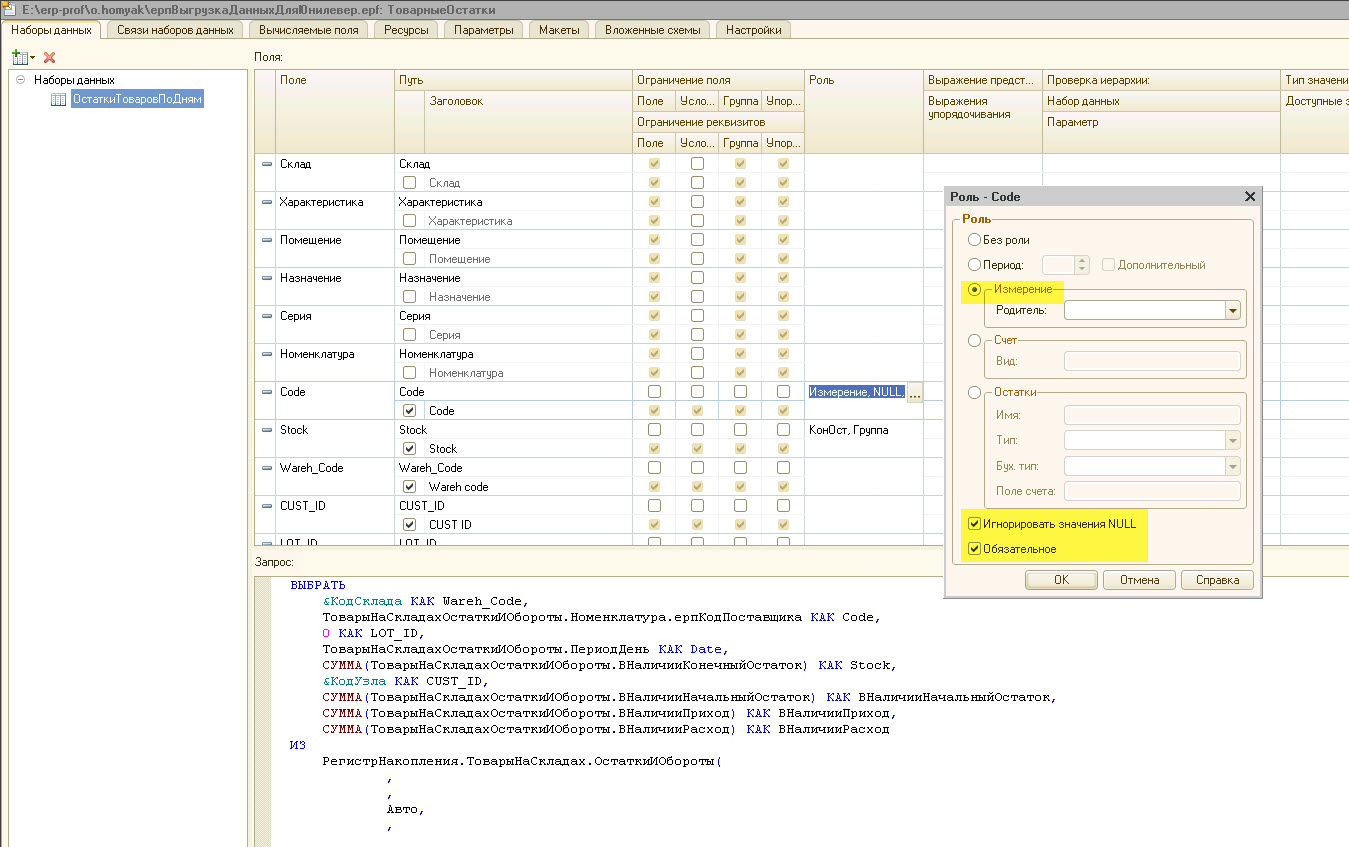Screen dimensions: 1349x847
Task: Click the Период number stepper
Action: point(1082,265)
